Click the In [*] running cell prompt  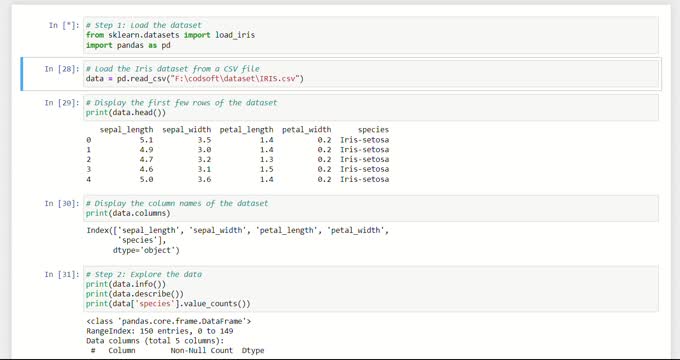64,25
